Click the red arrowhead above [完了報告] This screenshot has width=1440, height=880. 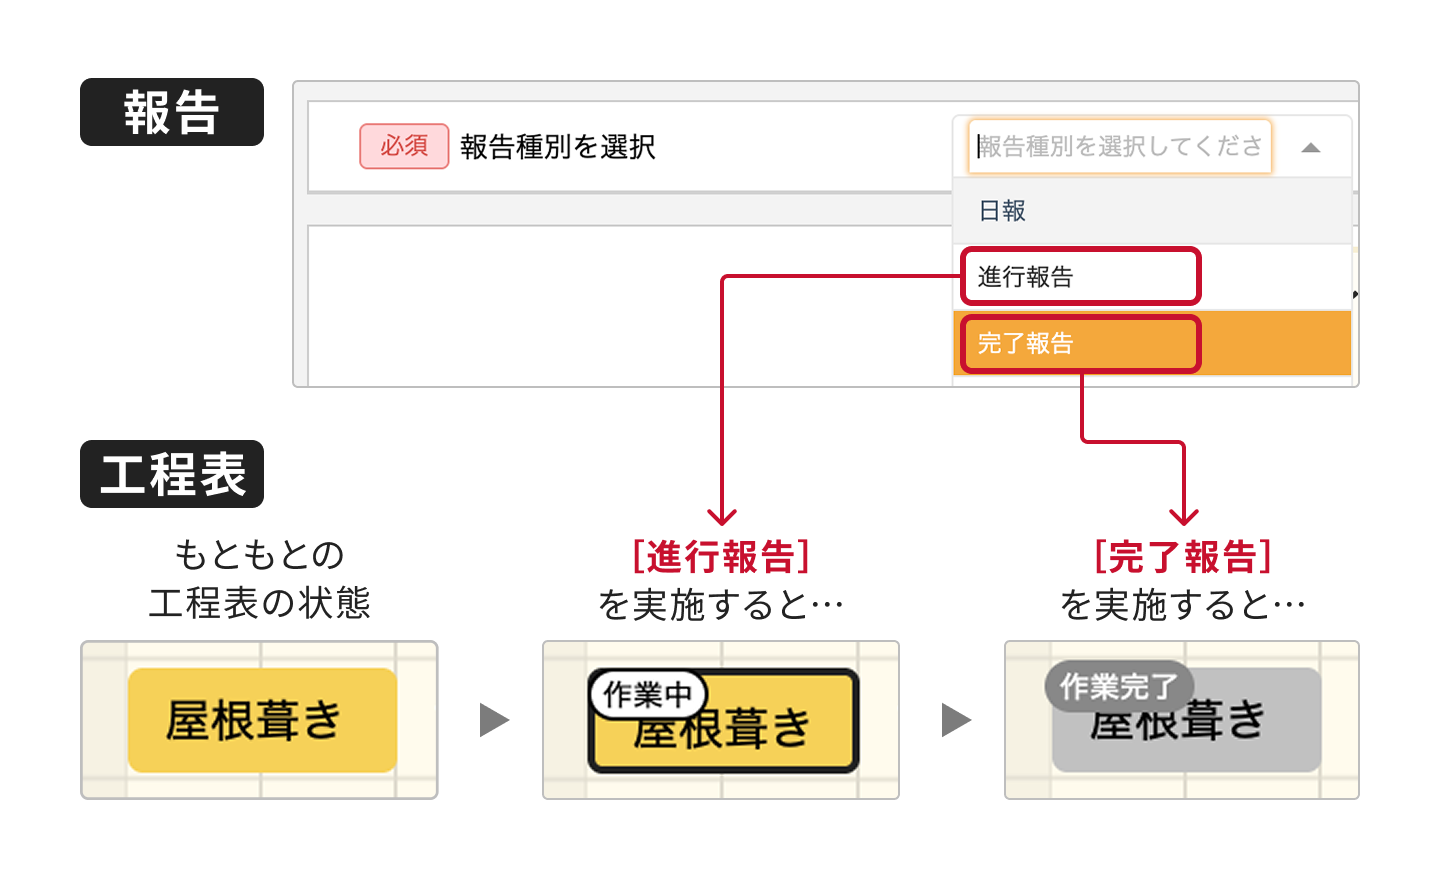(x=1184, y=516)
